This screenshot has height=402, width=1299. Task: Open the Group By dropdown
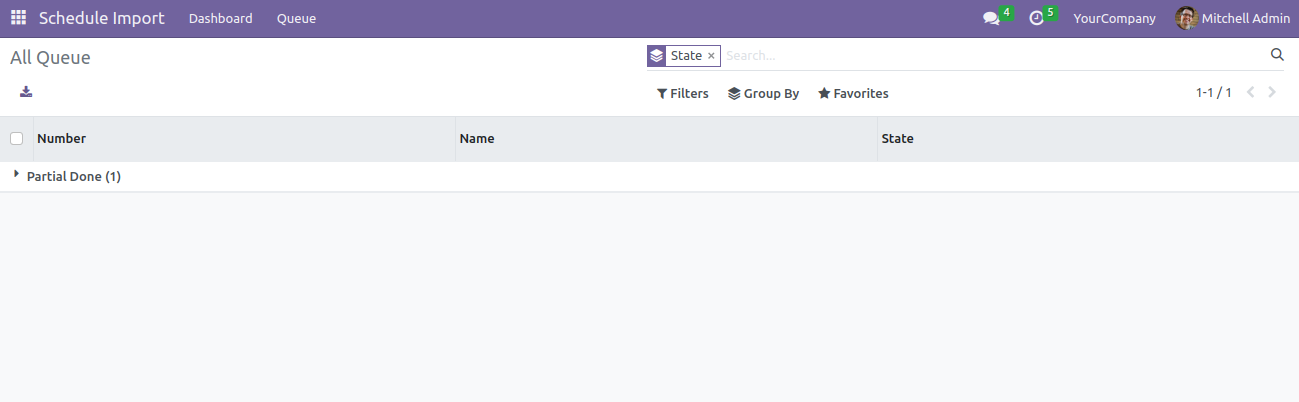[763, 93]
